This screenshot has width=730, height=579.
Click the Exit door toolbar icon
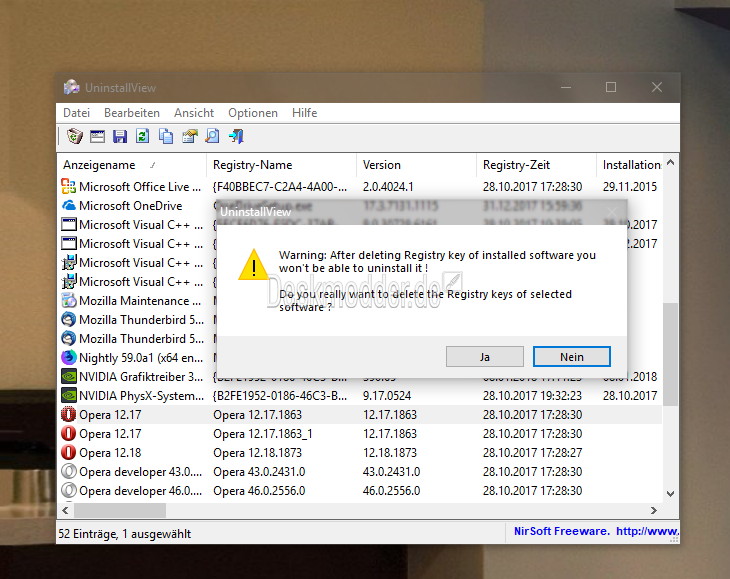tap(236, 136)
